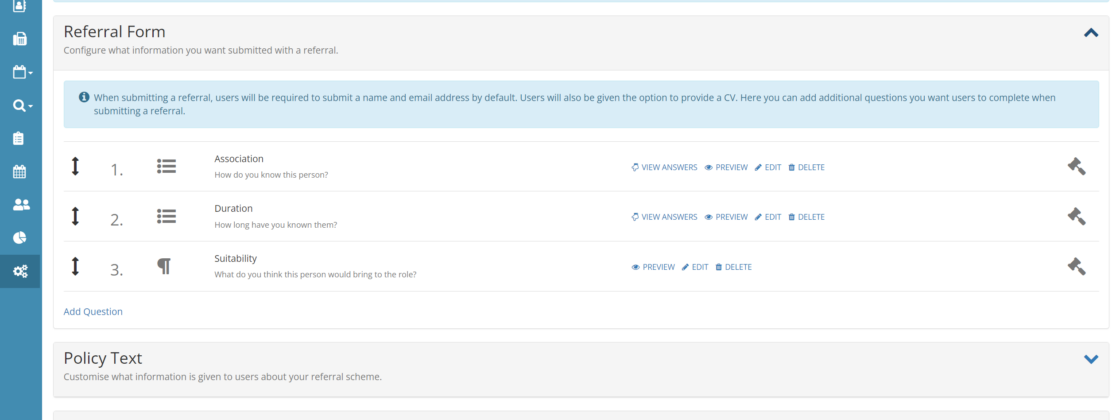The width and height of the screenshot is (1120, 420).
Task: Preview the Suitability question
Action: [x=653, y=267]
